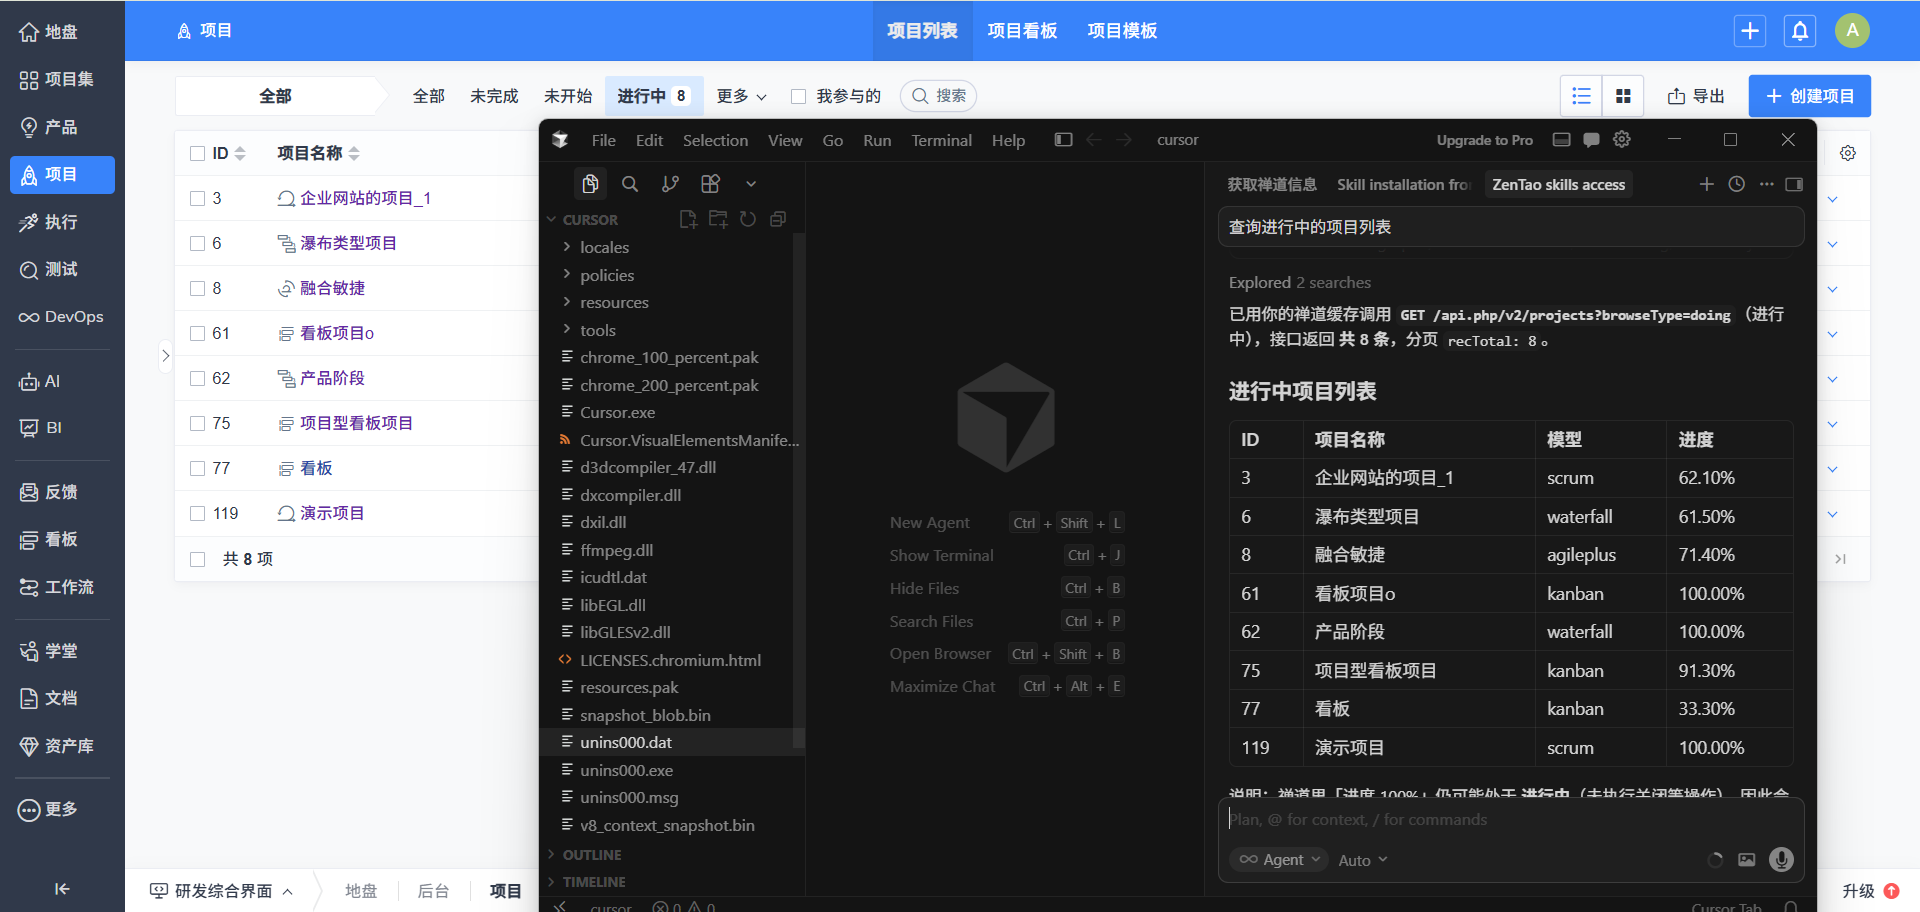Check the box for project ID 61
1920x912 pixels.
coord(198,334)
